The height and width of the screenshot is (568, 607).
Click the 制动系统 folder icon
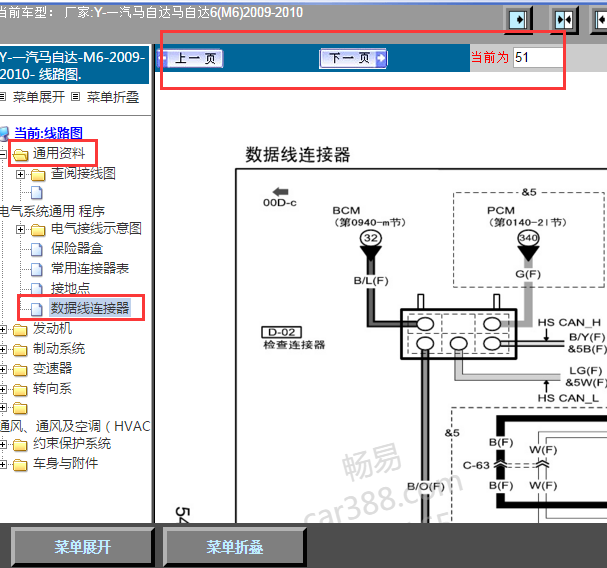pos(20,350)
